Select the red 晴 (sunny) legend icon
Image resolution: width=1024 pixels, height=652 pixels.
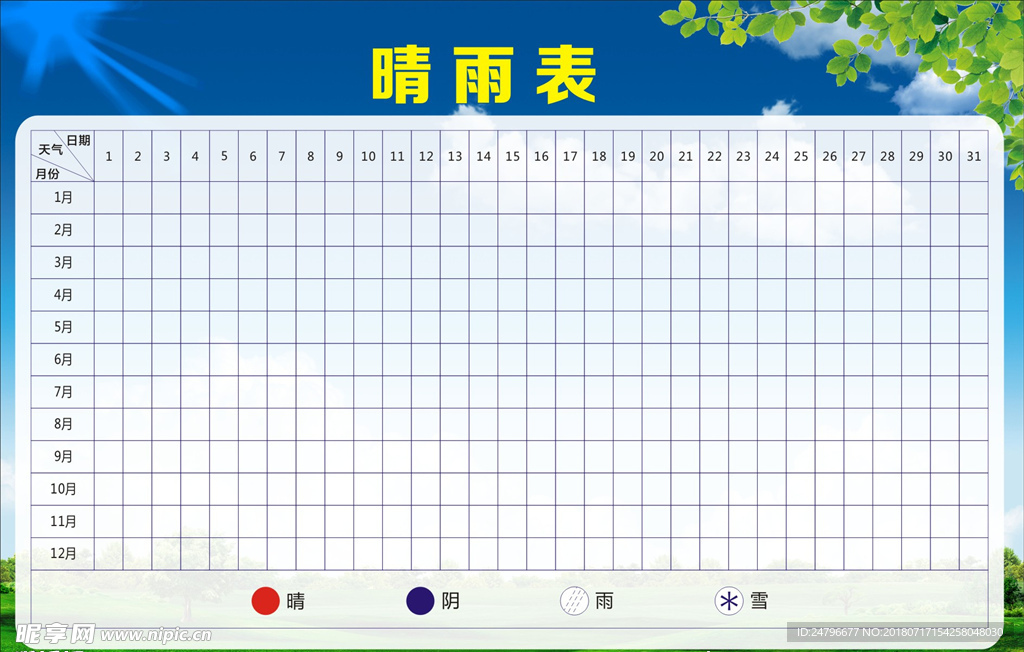[x=265, y=600]
